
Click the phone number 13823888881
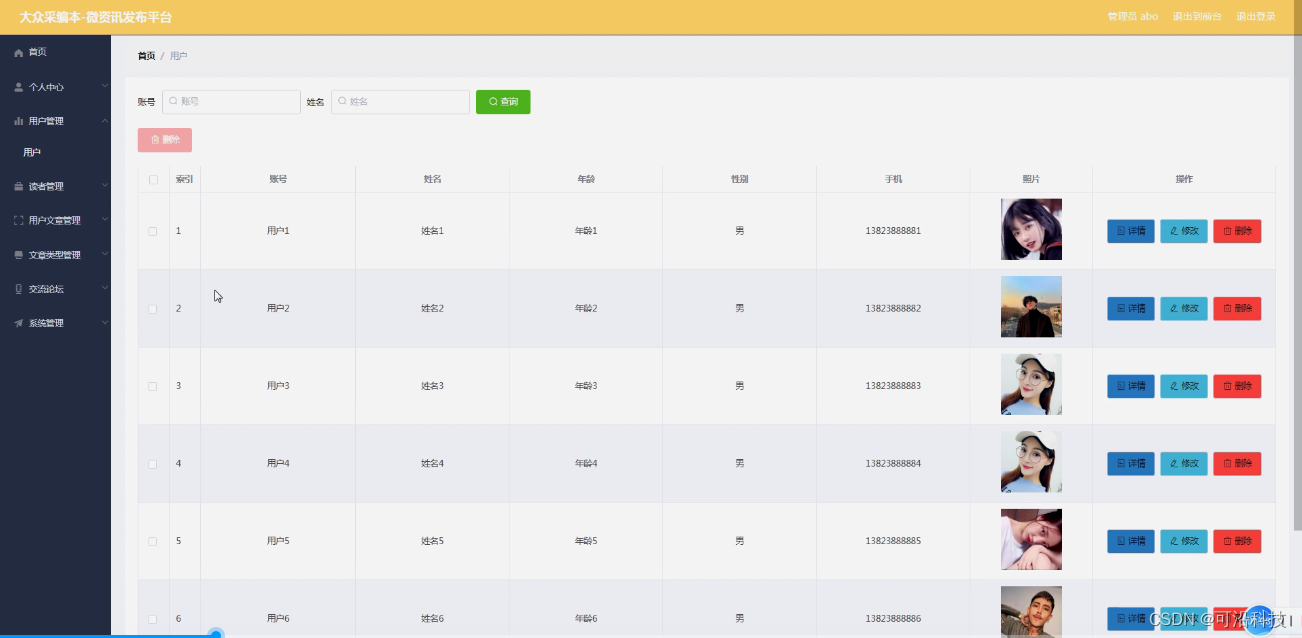click(x=893, y=231)
